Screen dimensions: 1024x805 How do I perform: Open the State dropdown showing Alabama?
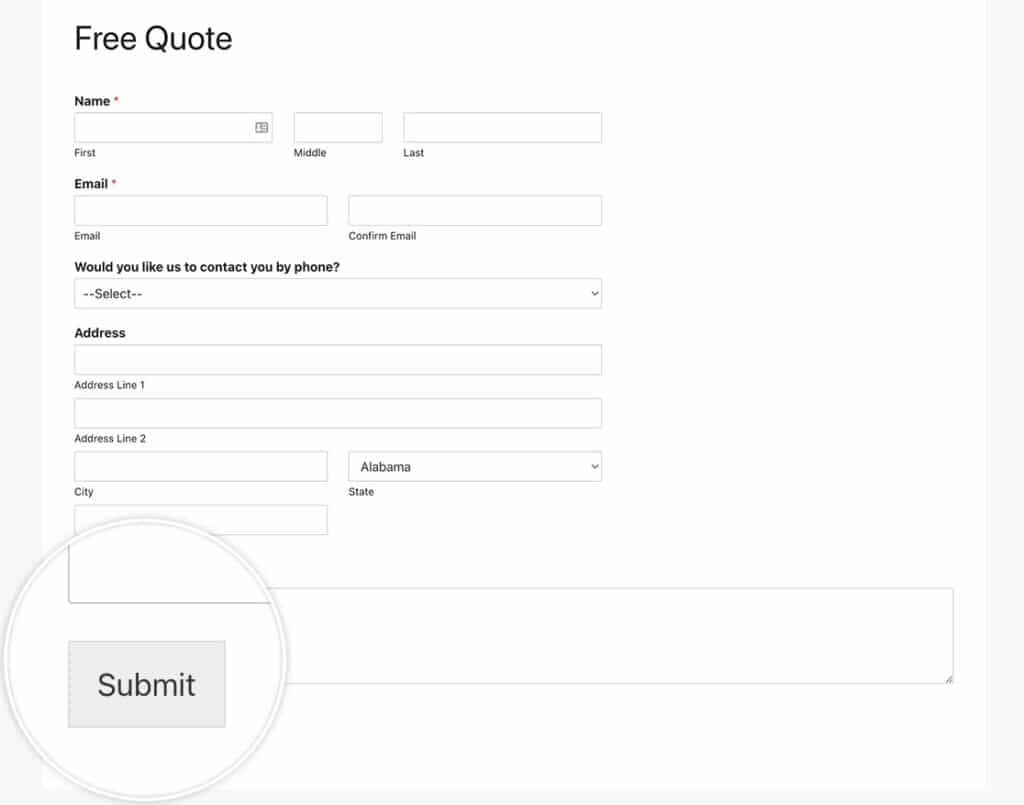(x=475, y=467)
